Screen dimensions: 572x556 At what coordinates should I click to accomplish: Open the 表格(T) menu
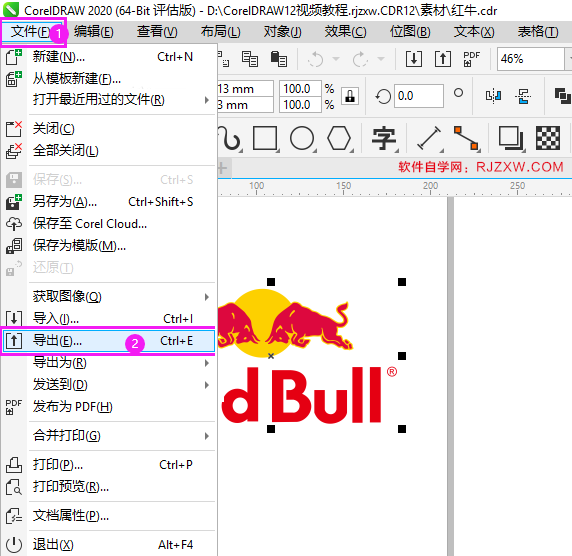(x=538, y=32)
